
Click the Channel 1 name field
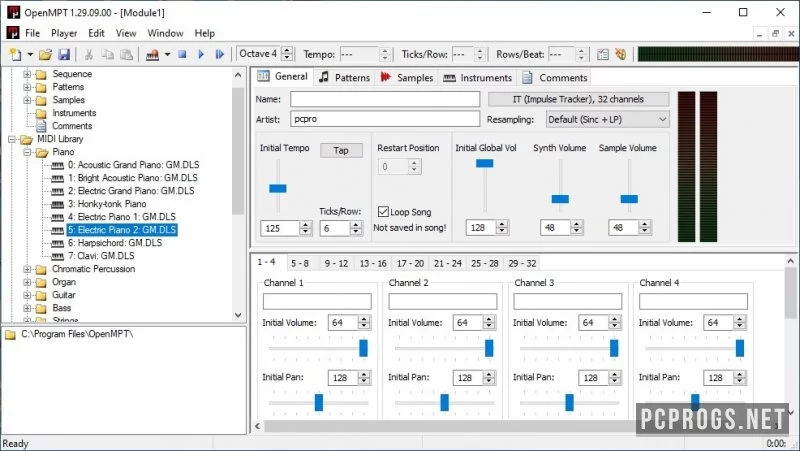pos(317,301)
